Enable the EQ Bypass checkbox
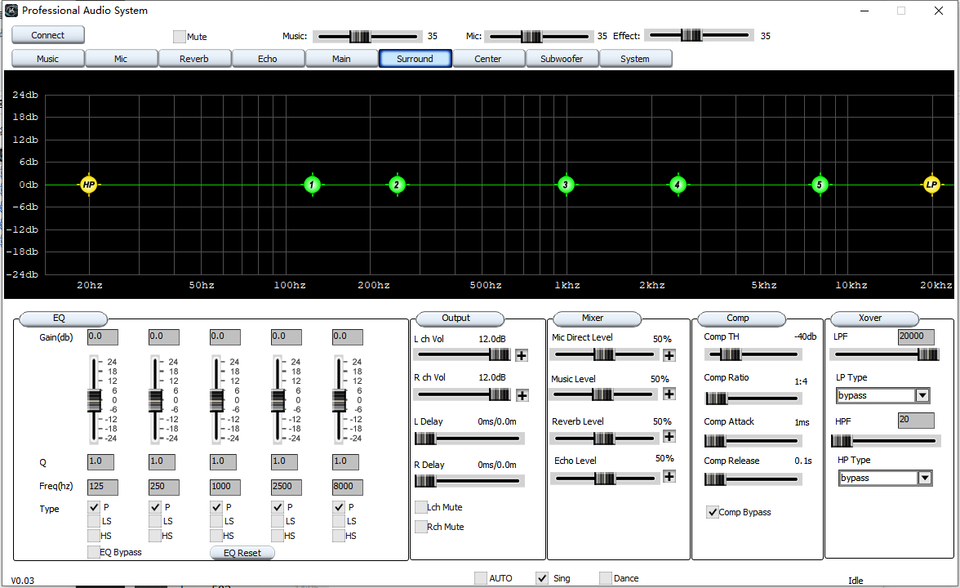The width and height of the screenshot is (960, 588). (x=93, y=552)
